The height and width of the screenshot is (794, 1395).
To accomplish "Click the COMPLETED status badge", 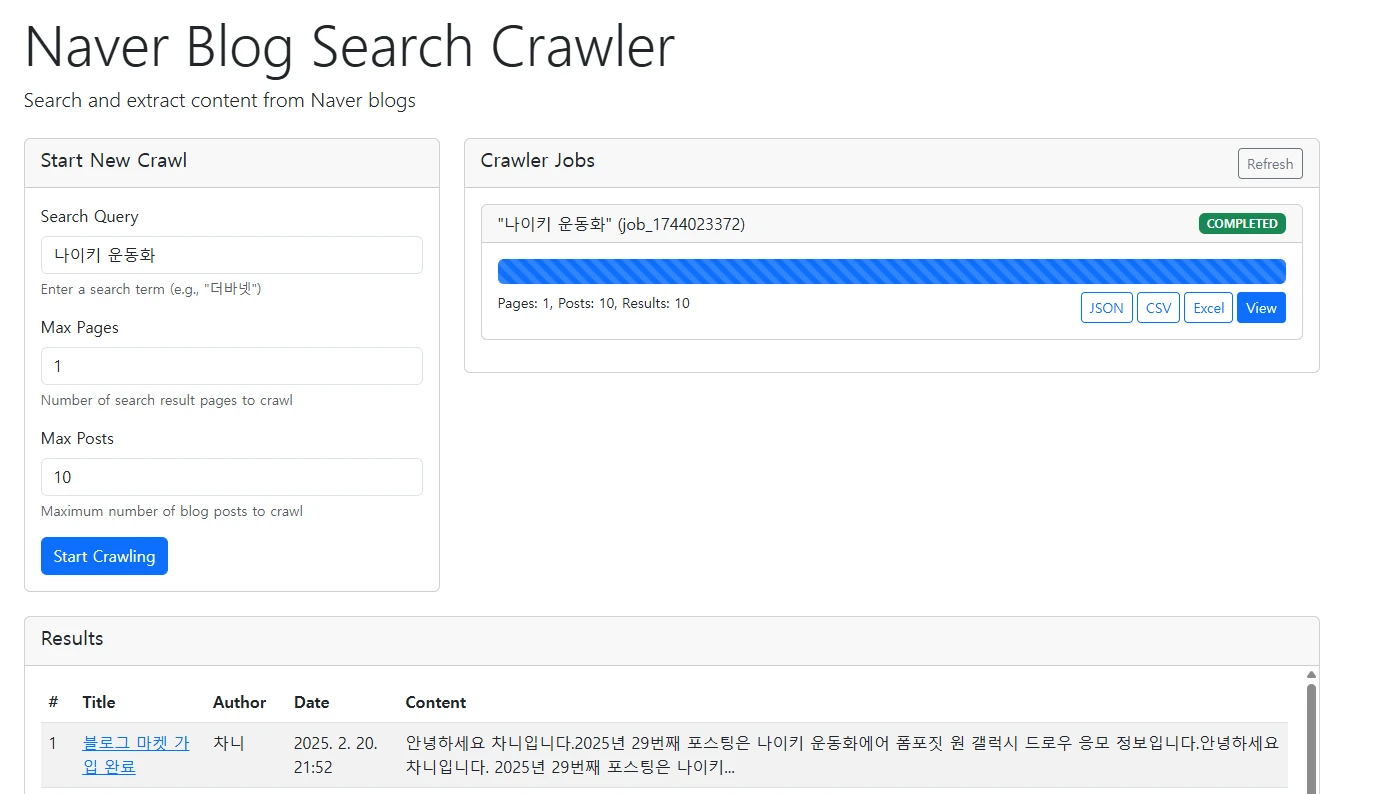I will (1242, 223).
